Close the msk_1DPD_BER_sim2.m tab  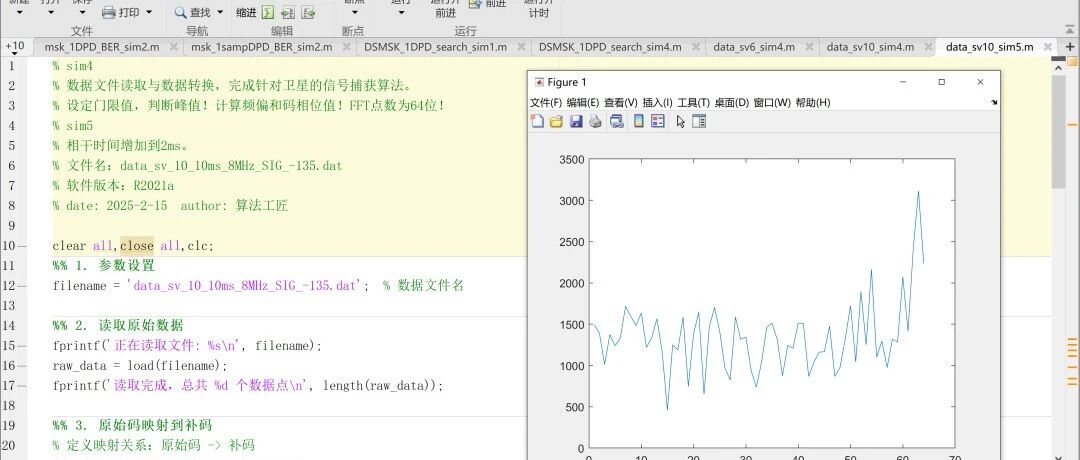click(174, 48)
